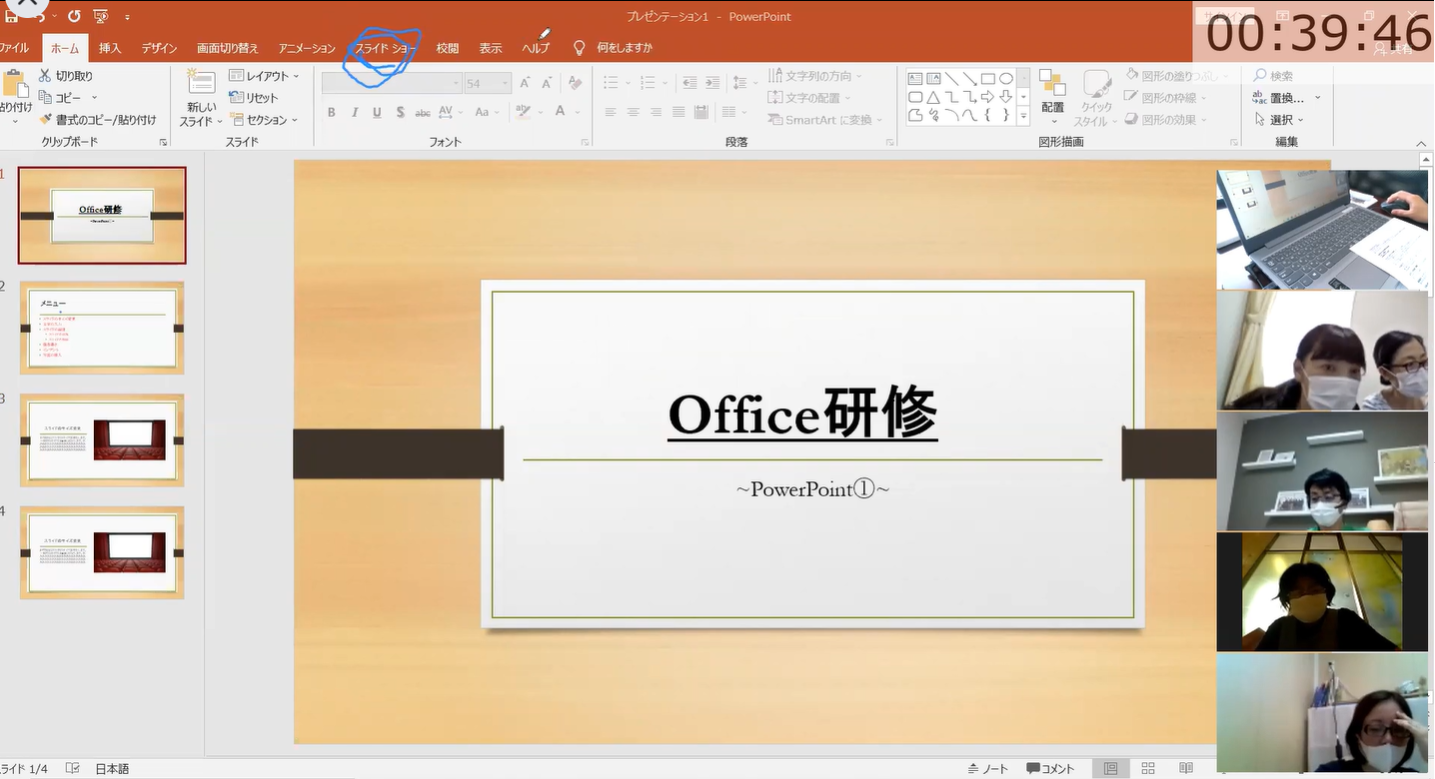The width and height of the screenshot is (1435, 779).
Task: Click the 共有 share button
Action: [x=1395, y=48]
